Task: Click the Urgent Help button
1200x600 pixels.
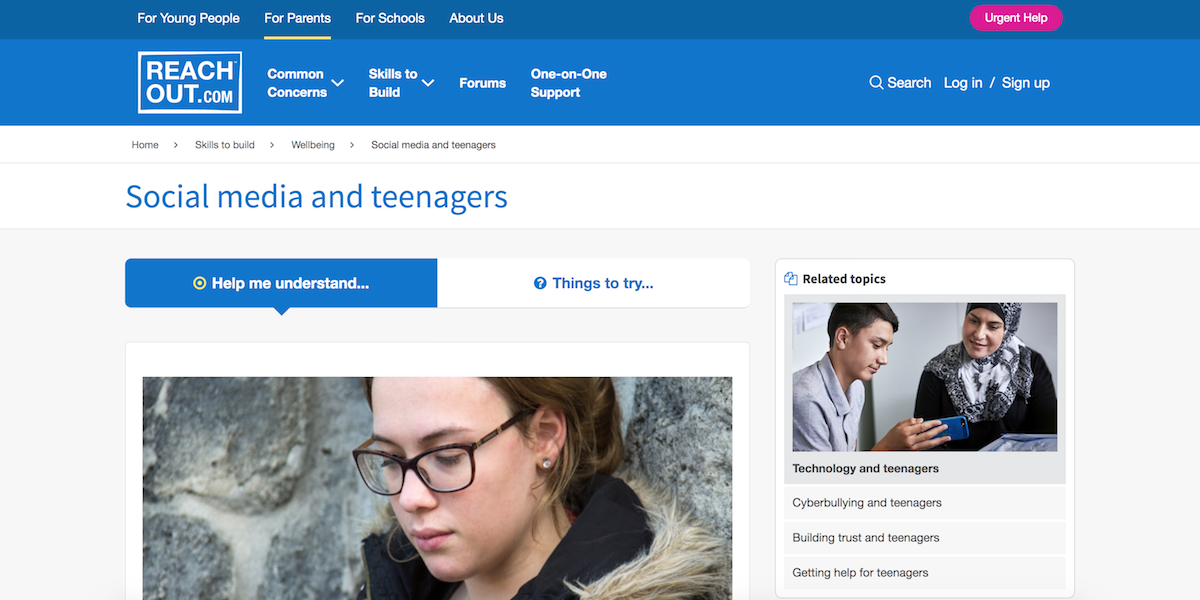Action: 1016,18
